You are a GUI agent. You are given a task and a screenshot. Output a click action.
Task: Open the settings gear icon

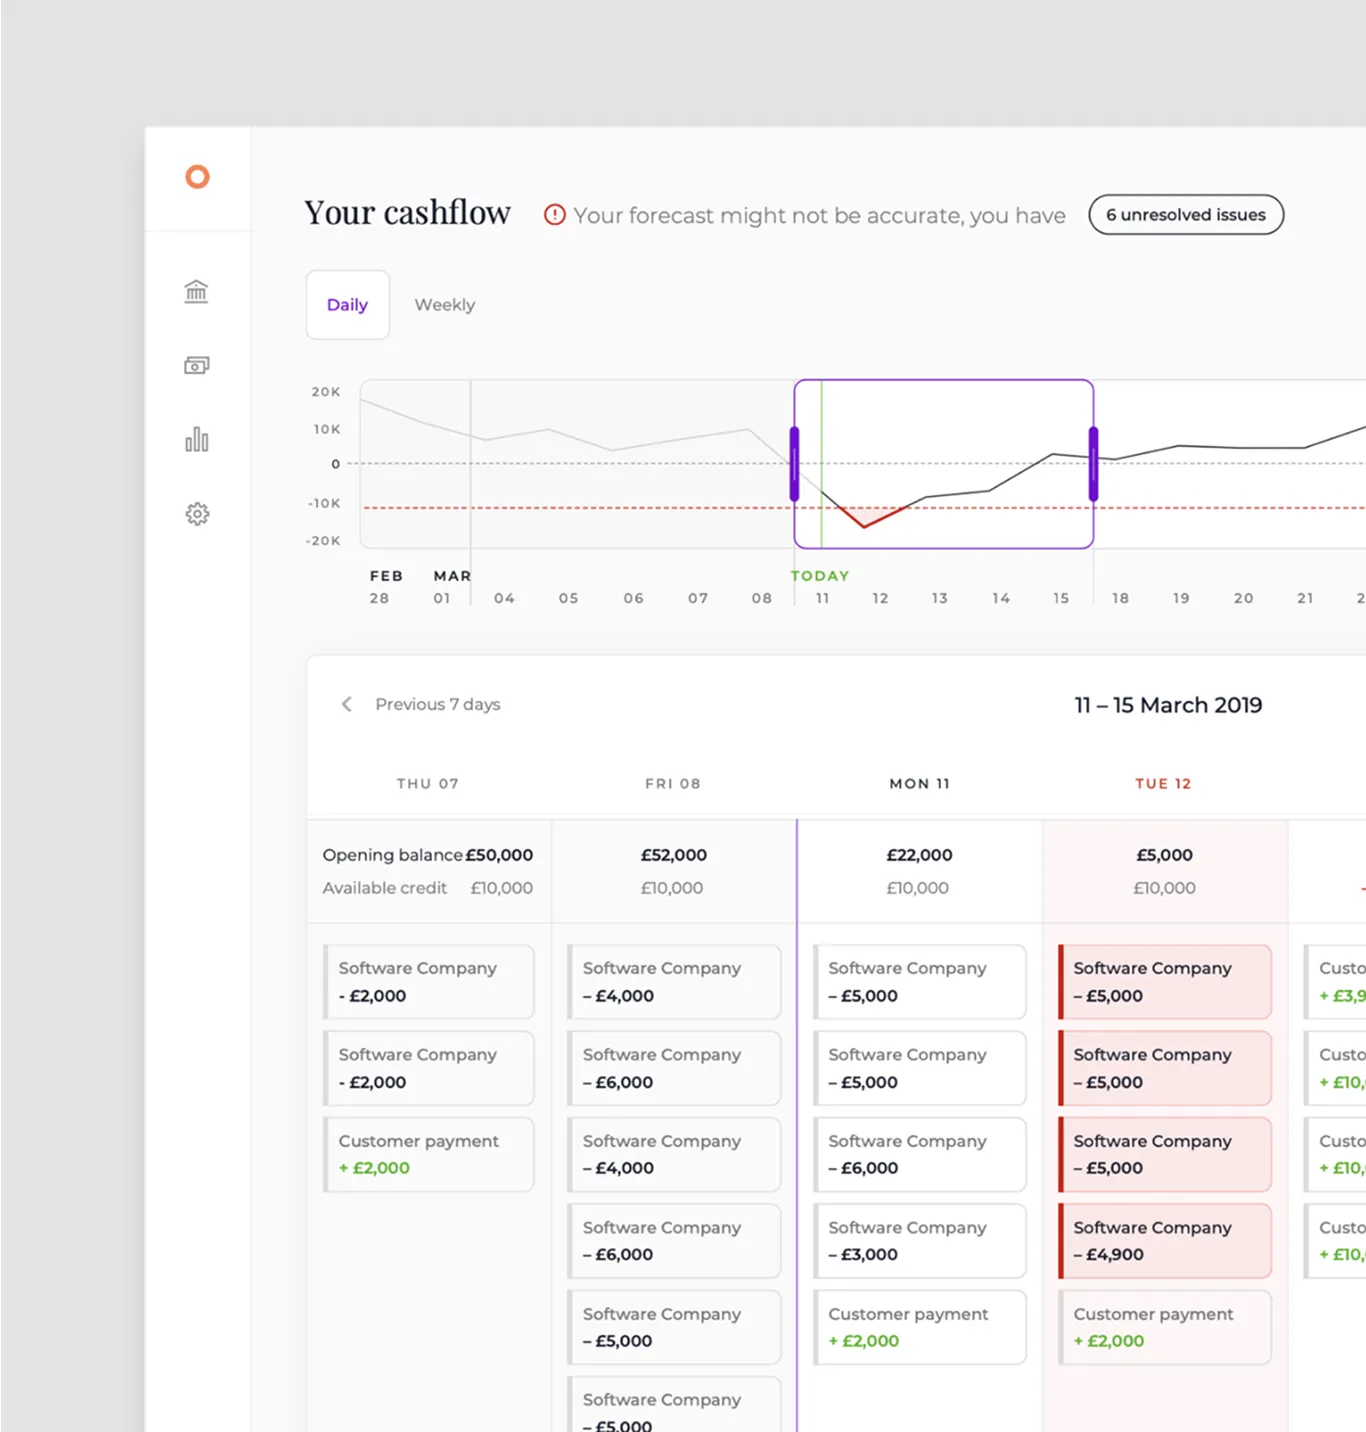point(197,514)
